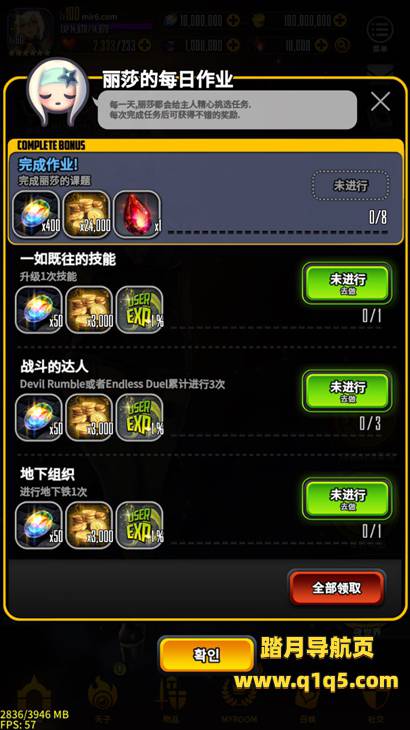The image size is (410, 730).
Task: Click the x3,000 gold reward under 战斗的达人
Action: (89, 418)
